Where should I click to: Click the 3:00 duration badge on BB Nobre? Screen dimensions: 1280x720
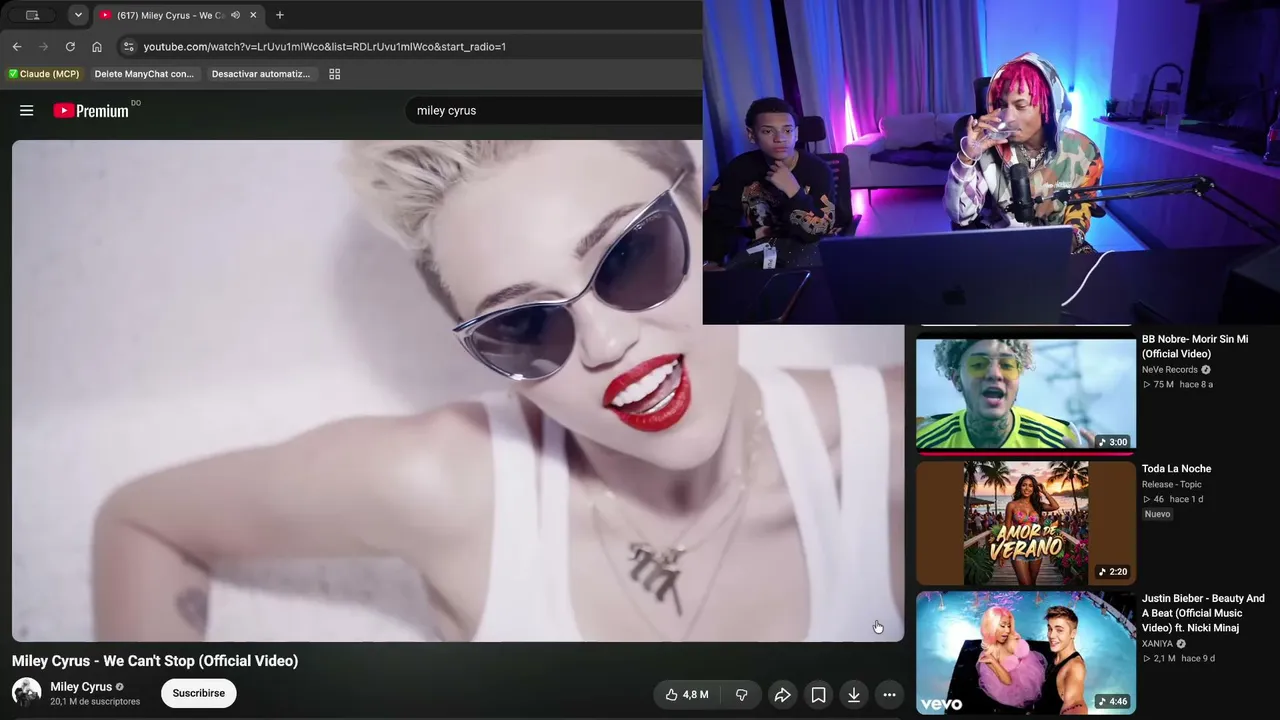(x=1113, y=442)
